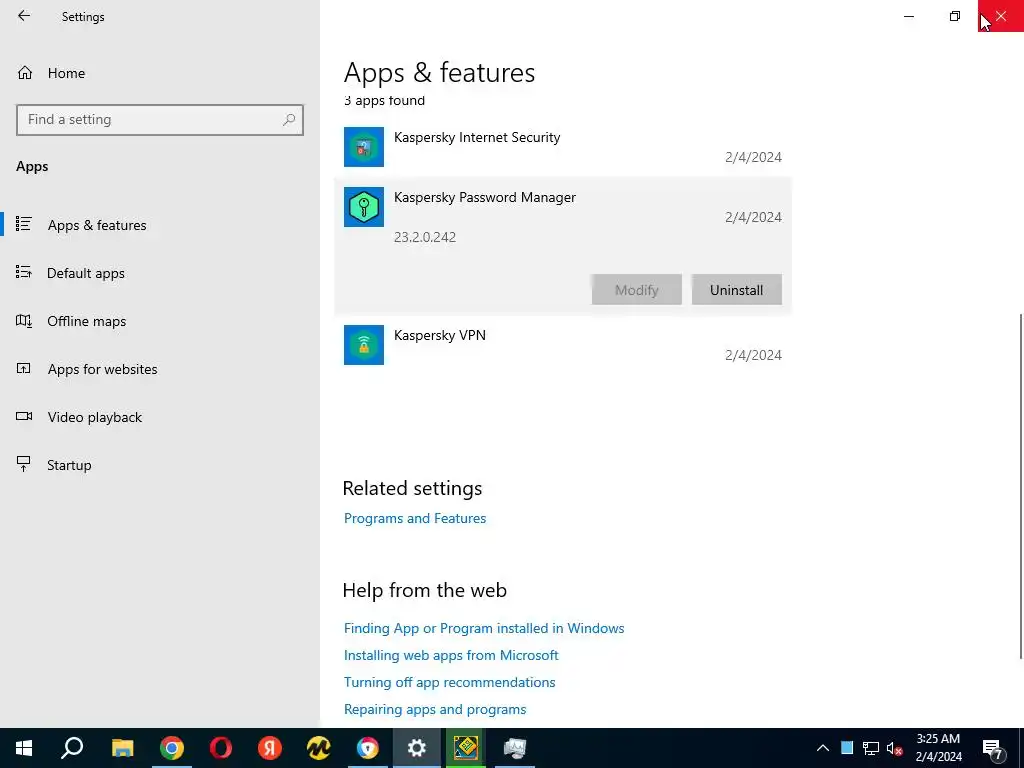Viewport: 1024px width, 768px height.
Task: Click the Settings window vertical scrollbar
Action: [x=1020, y=487]
